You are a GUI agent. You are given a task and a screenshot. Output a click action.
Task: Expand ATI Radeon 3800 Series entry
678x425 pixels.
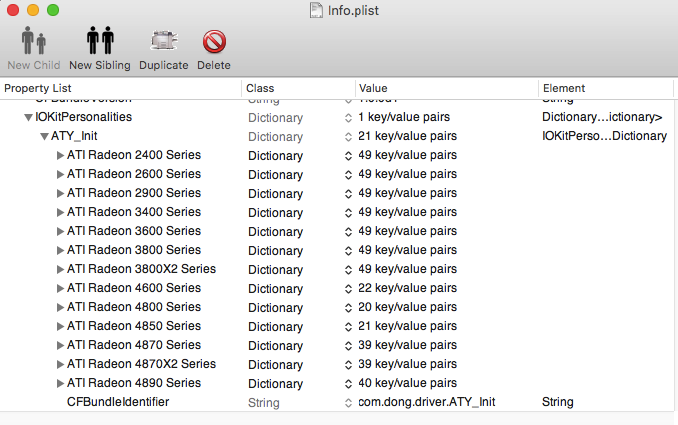(x=61, y=250)
